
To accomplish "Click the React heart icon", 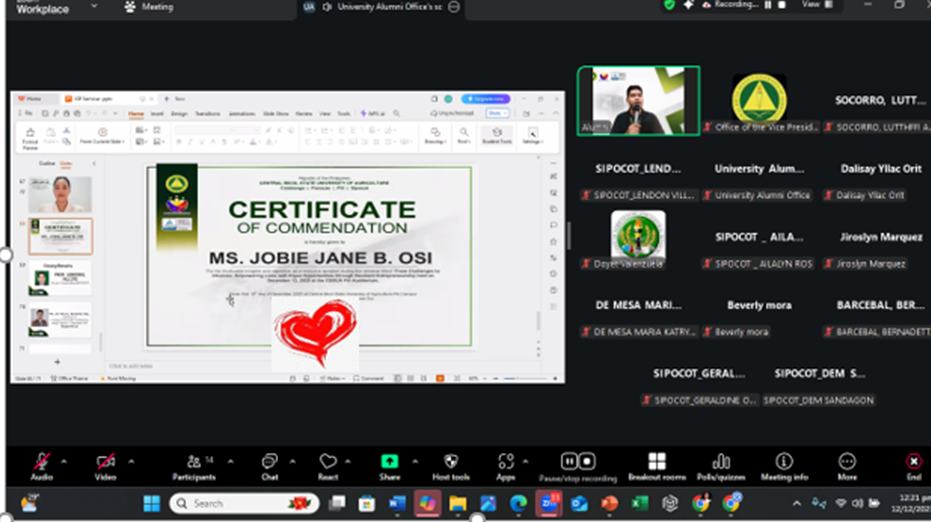I will [328, 463].
